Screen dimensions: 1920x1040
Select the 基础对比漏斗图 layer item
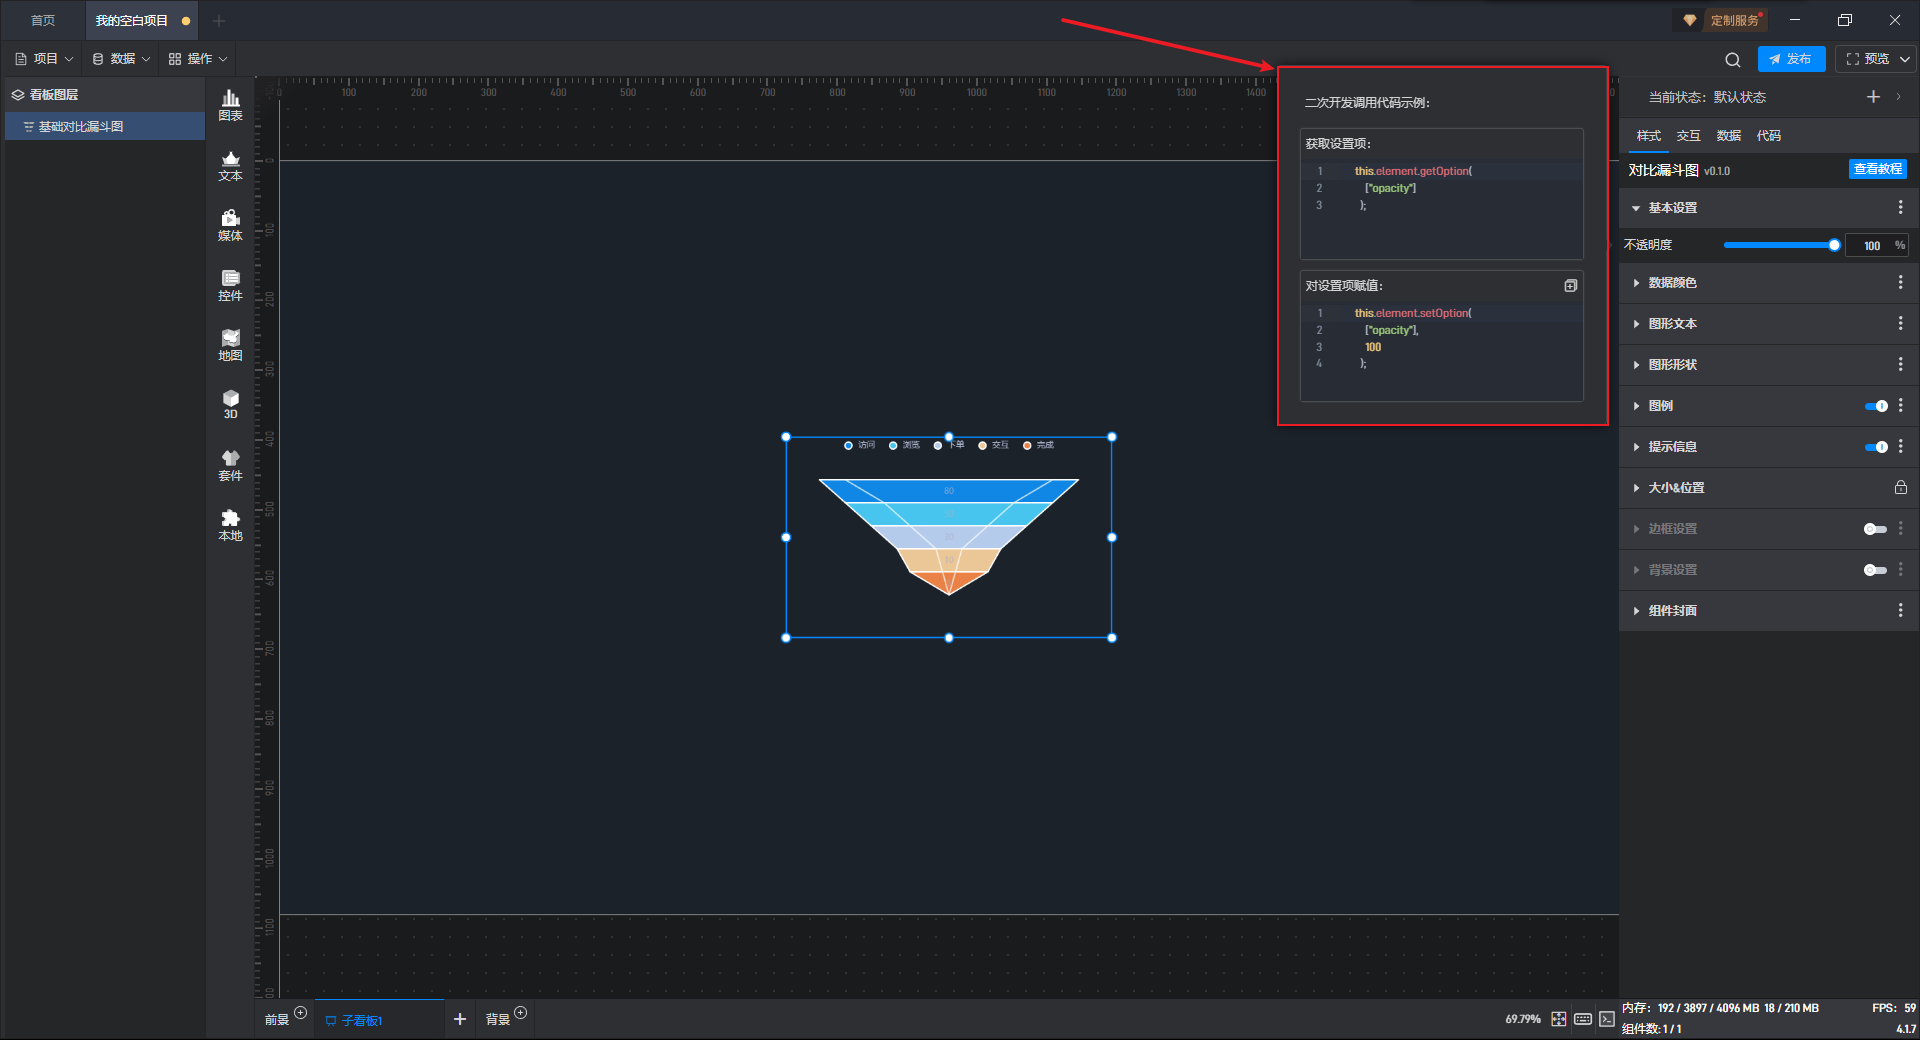81,127
